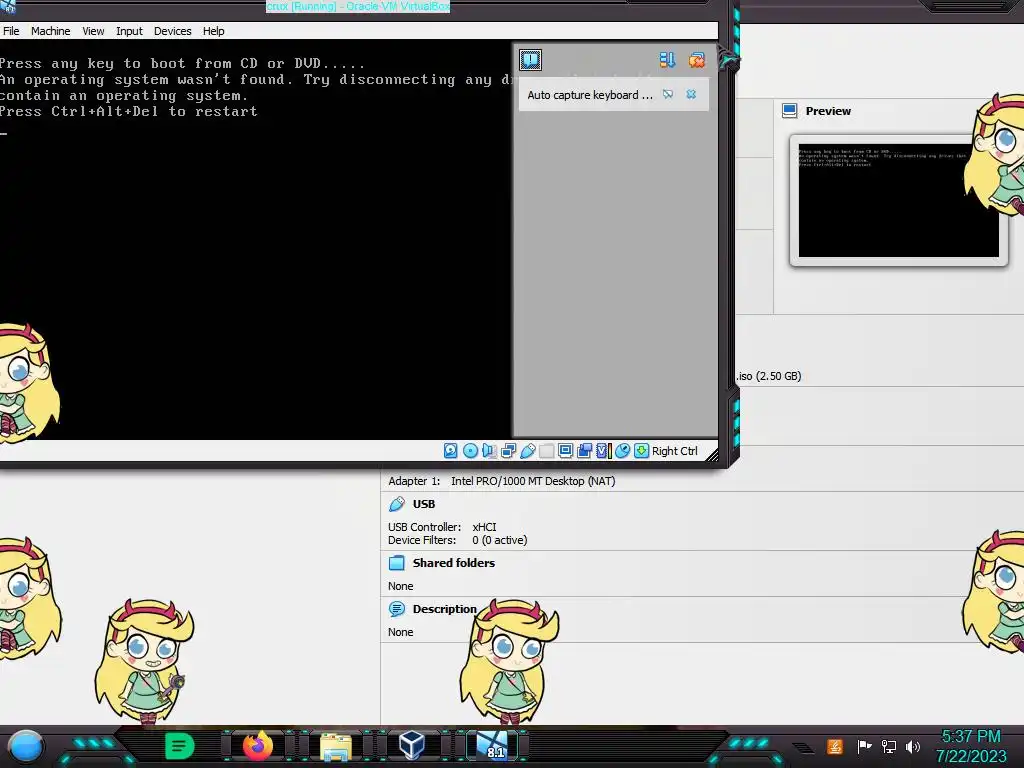Open the Input menu
1024x768 pixels.
129,31
